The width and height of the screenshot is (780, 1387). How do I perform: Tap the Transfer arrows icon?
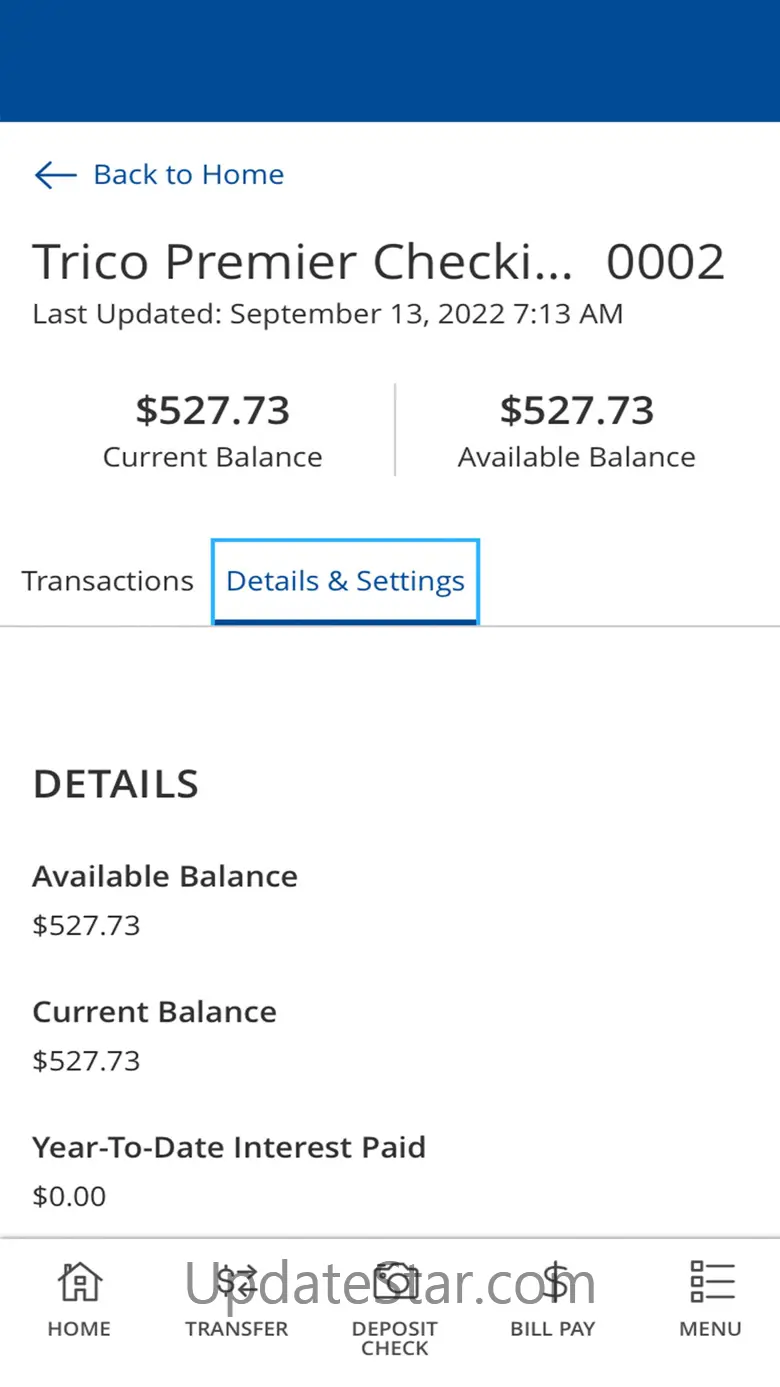tap(237, 1281)
